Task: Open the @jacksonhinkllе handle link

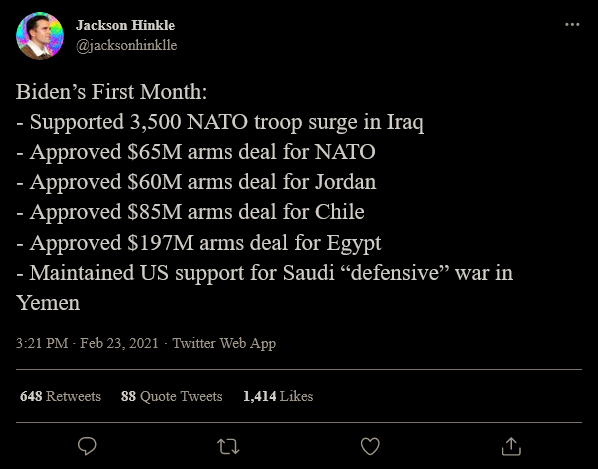Action: pos(127,45)
